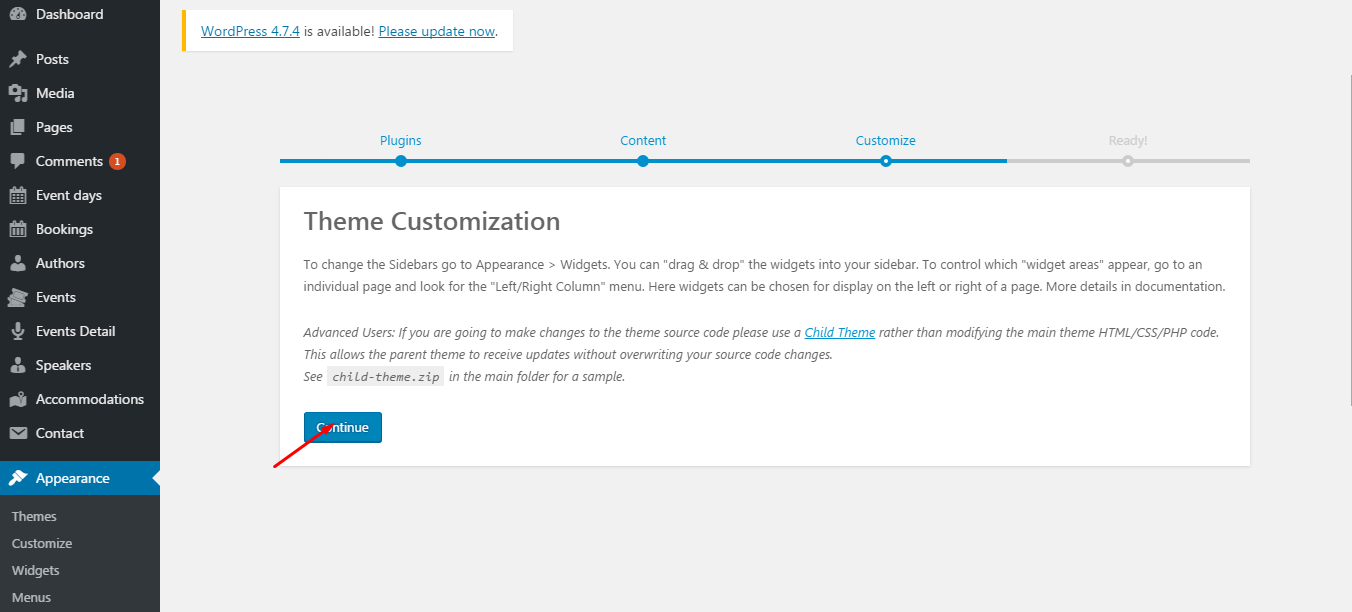Click the Accommodations icon
This screenshot has width=1352, height=612.
(18, 399)
